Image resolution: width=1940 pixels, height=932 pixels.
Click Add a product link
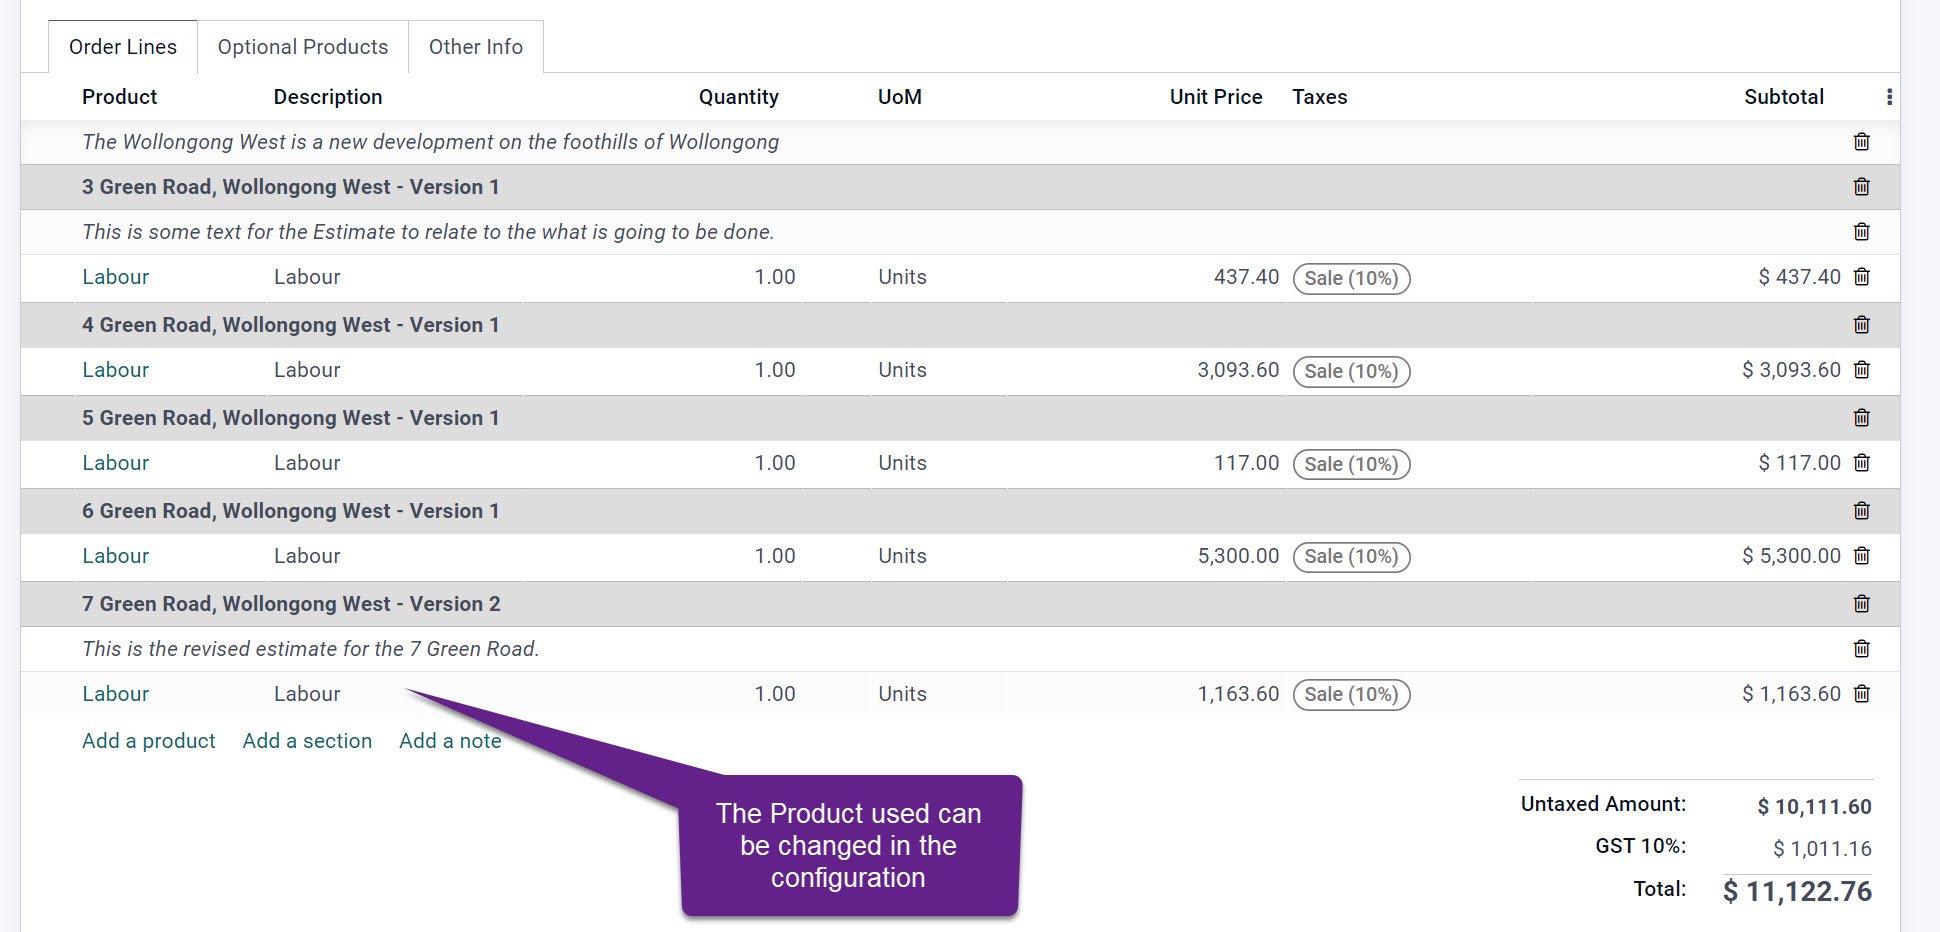[x=149, y=741]
